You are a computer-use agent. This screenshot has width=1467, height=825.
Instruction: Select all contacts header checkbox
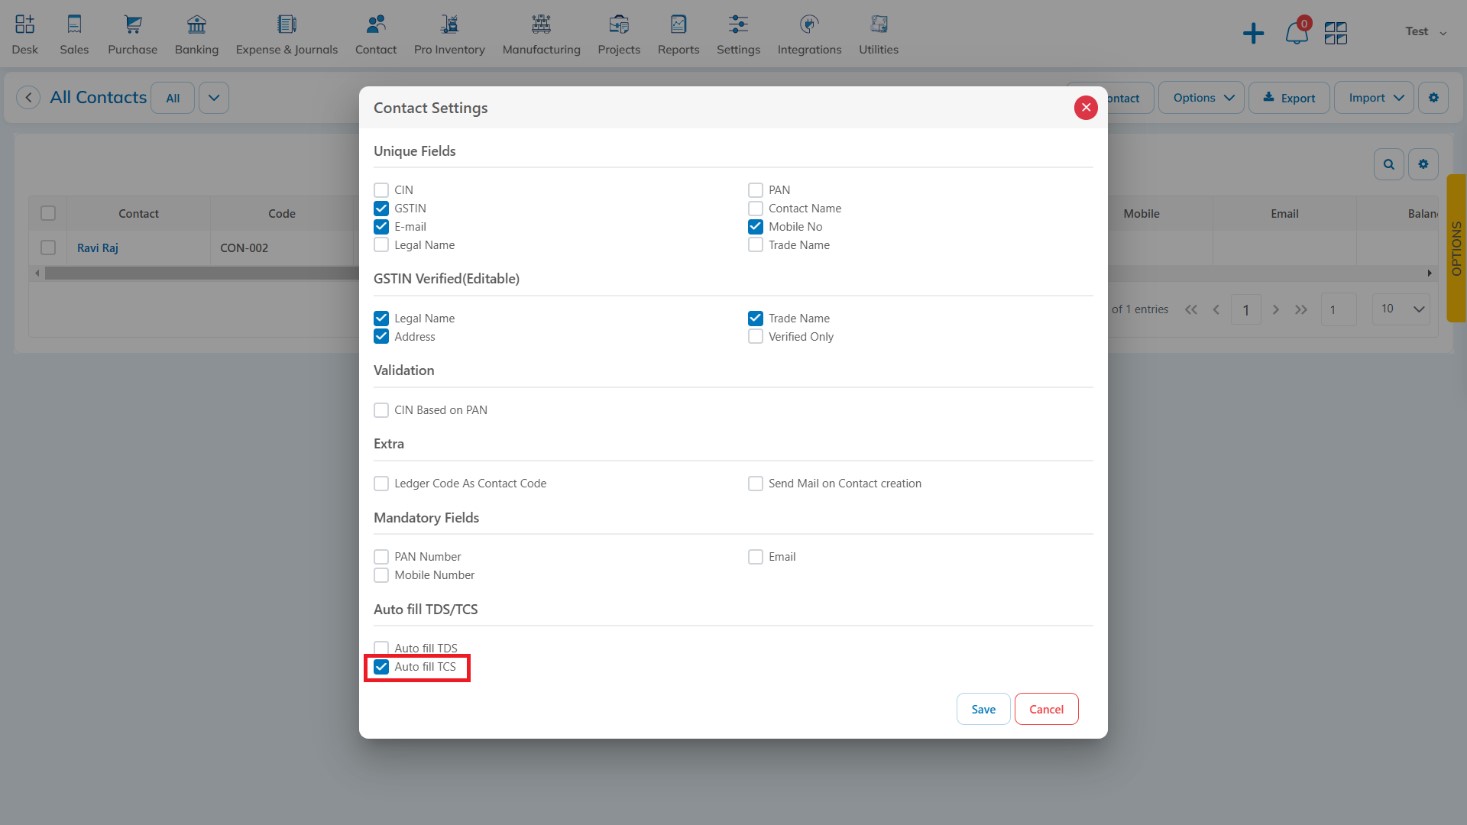click(48, 213)
